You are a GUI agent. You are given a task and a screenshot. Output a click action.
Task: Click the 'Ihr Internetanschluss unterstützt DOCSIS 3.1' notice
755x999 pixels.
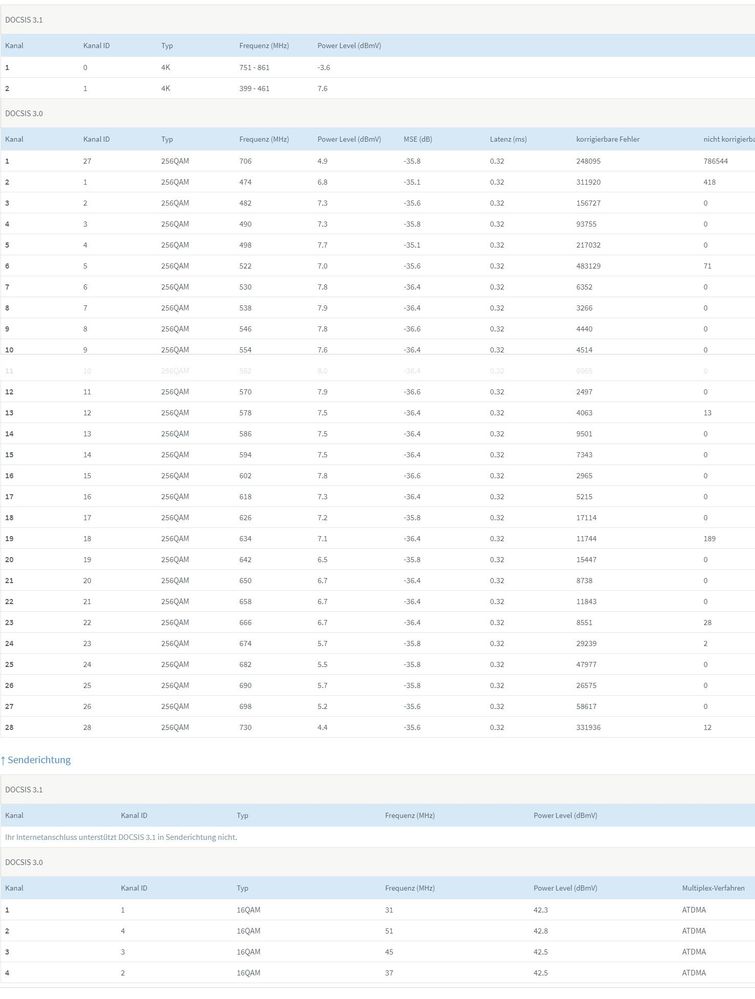121,837
